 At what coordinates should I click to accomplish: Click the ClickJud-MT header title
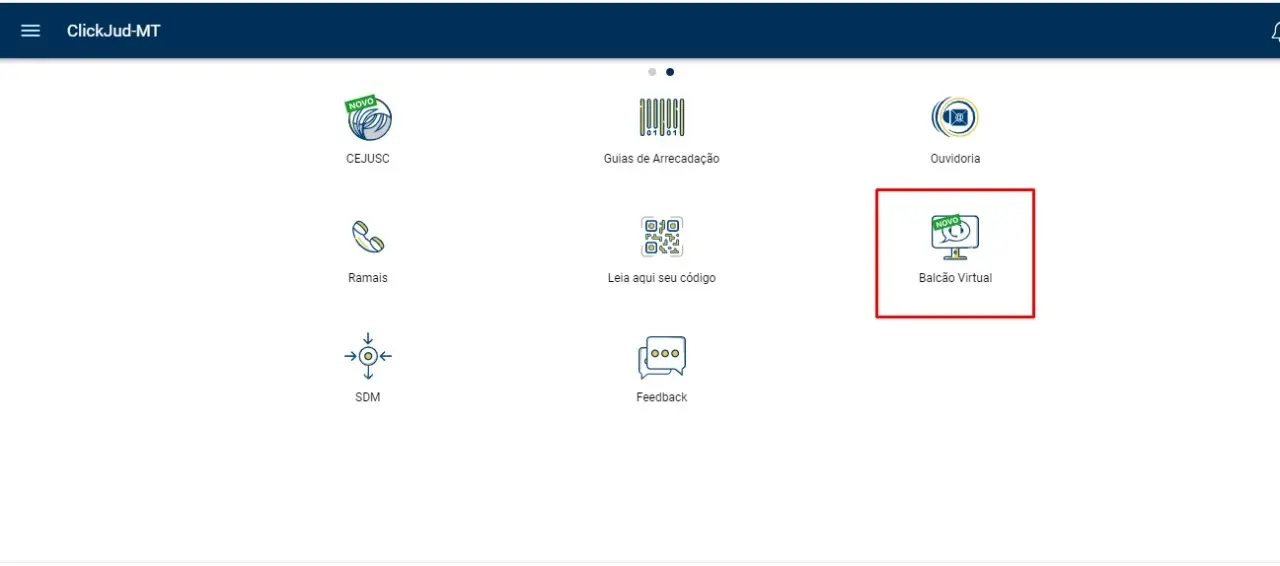point(113,30)
